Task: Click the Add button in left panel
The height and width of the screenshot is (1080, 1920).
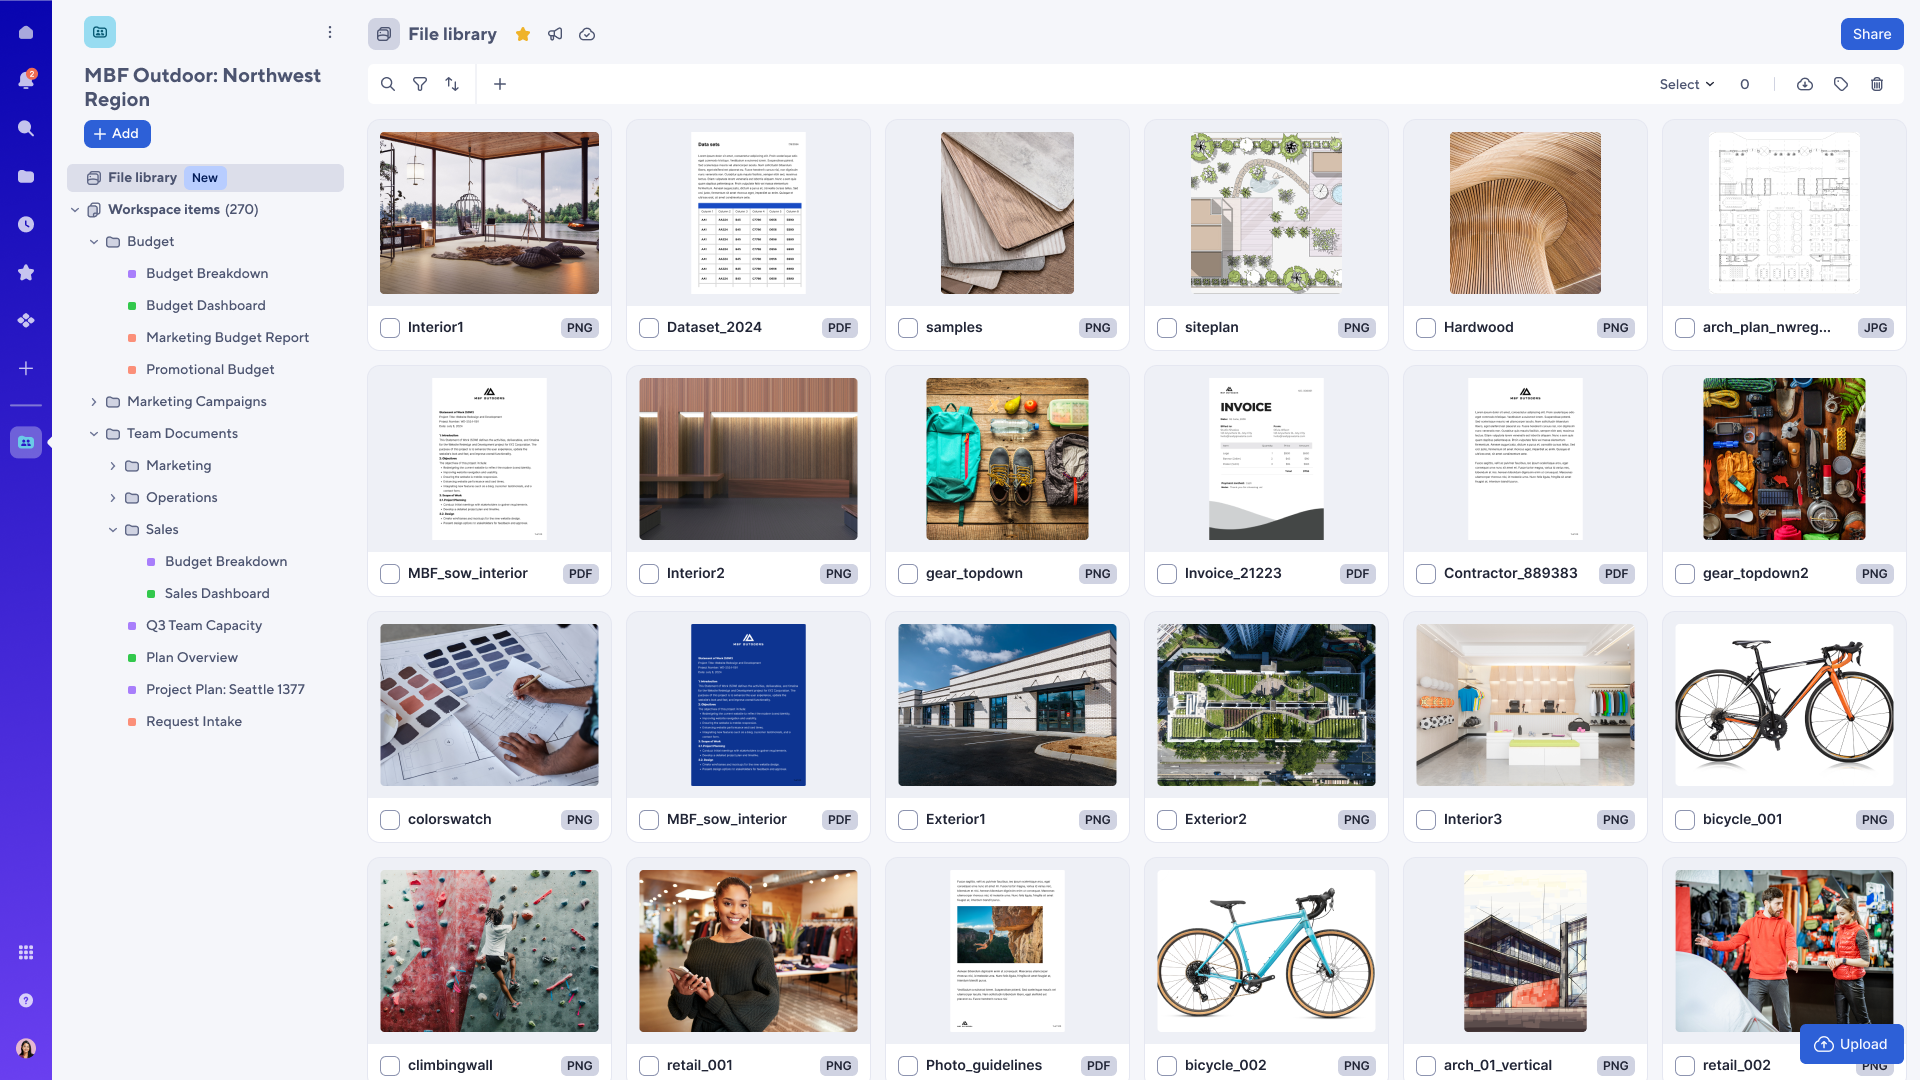Action: 116,133
